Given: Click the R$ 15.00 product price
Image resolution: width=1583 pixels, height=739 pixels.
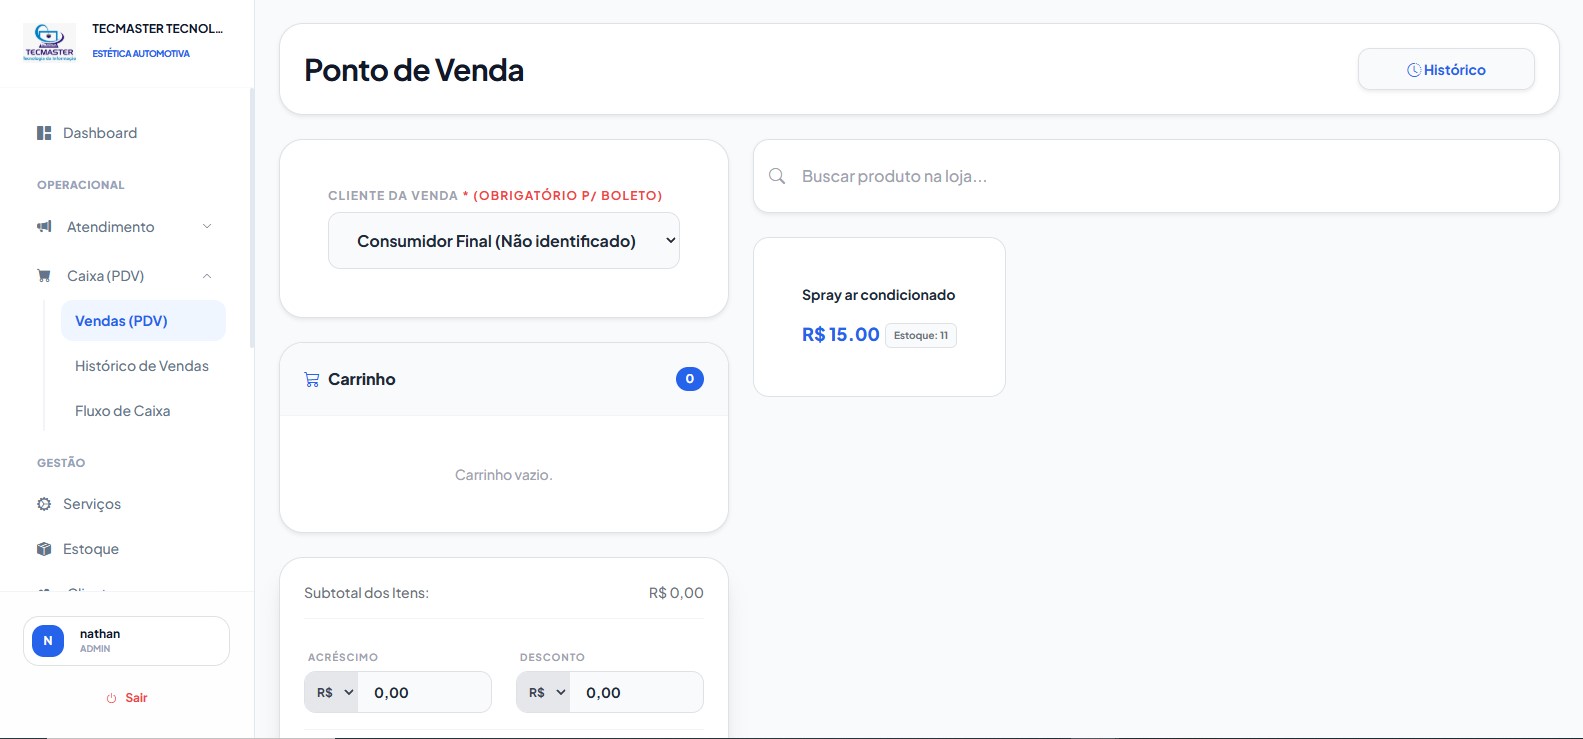Looking at the screenshot, I should click(841, 335).
